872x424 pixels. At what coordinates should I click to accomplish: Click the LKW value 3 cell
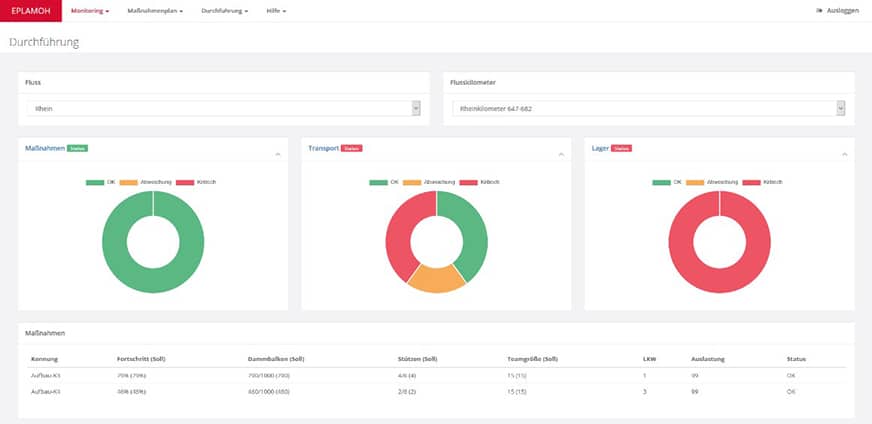pyautogui.click(x=645, y=392)
